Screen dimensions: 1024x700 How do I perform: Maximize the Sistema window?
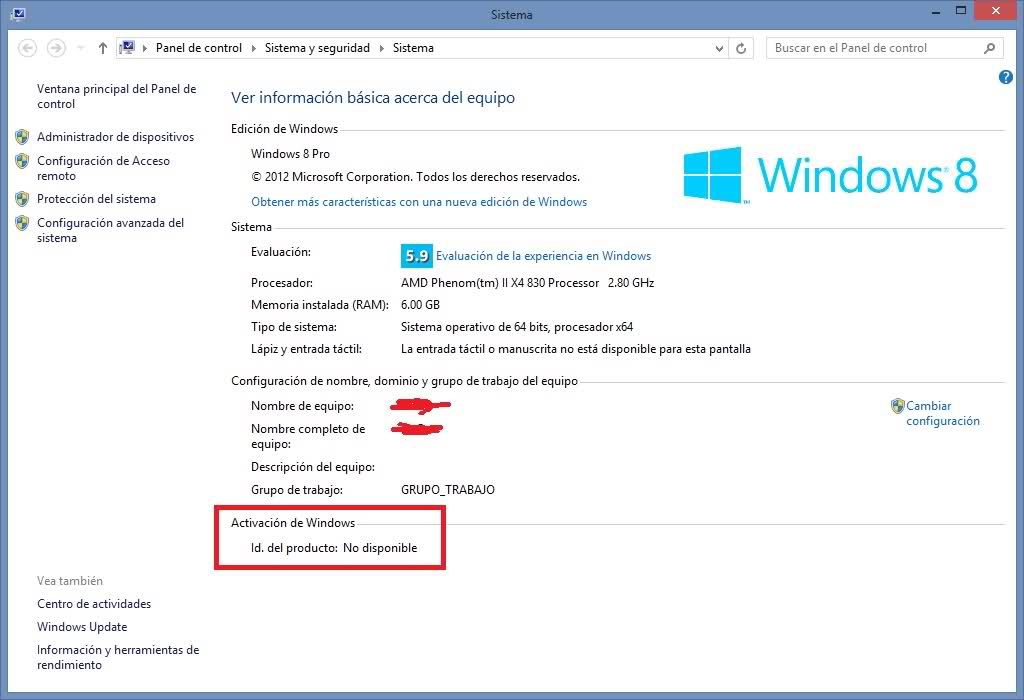coord(961,10)
